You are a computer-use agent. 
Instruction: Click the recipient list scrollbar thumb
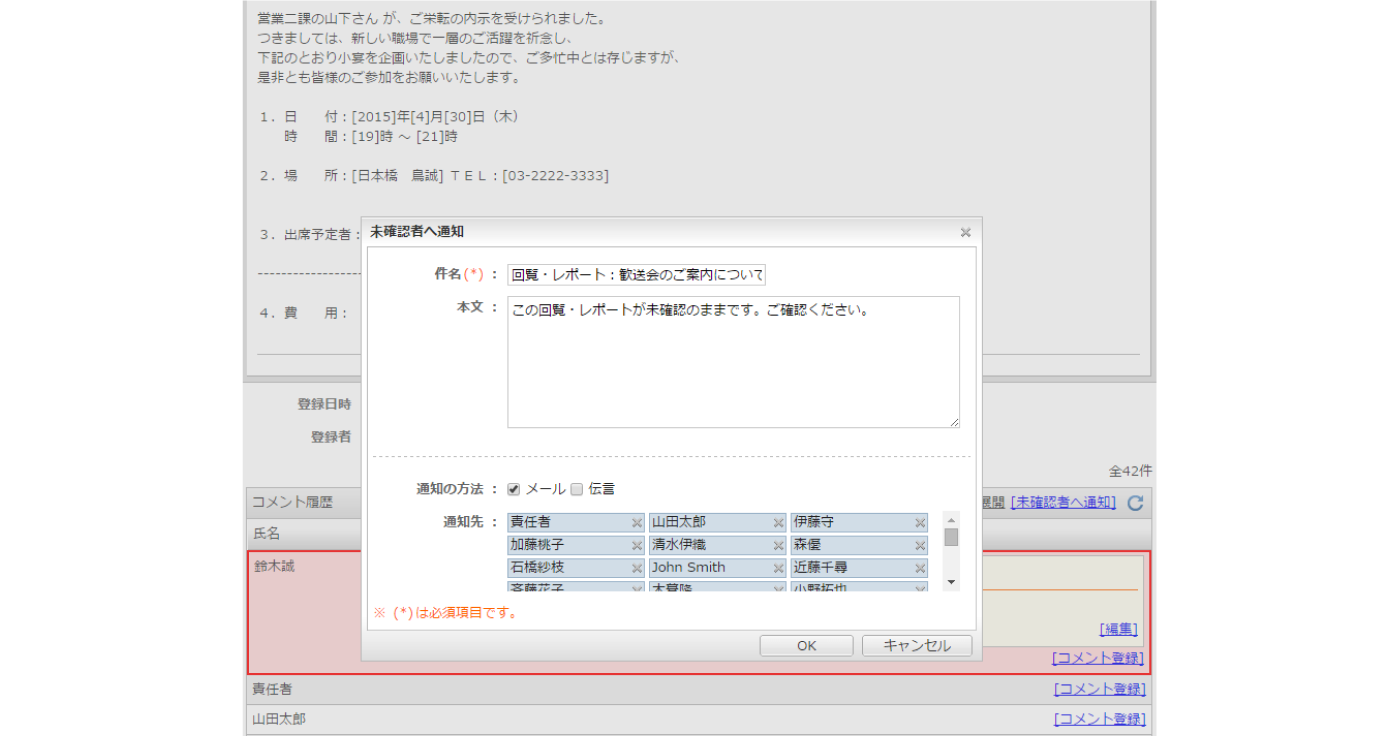(951, 537)
